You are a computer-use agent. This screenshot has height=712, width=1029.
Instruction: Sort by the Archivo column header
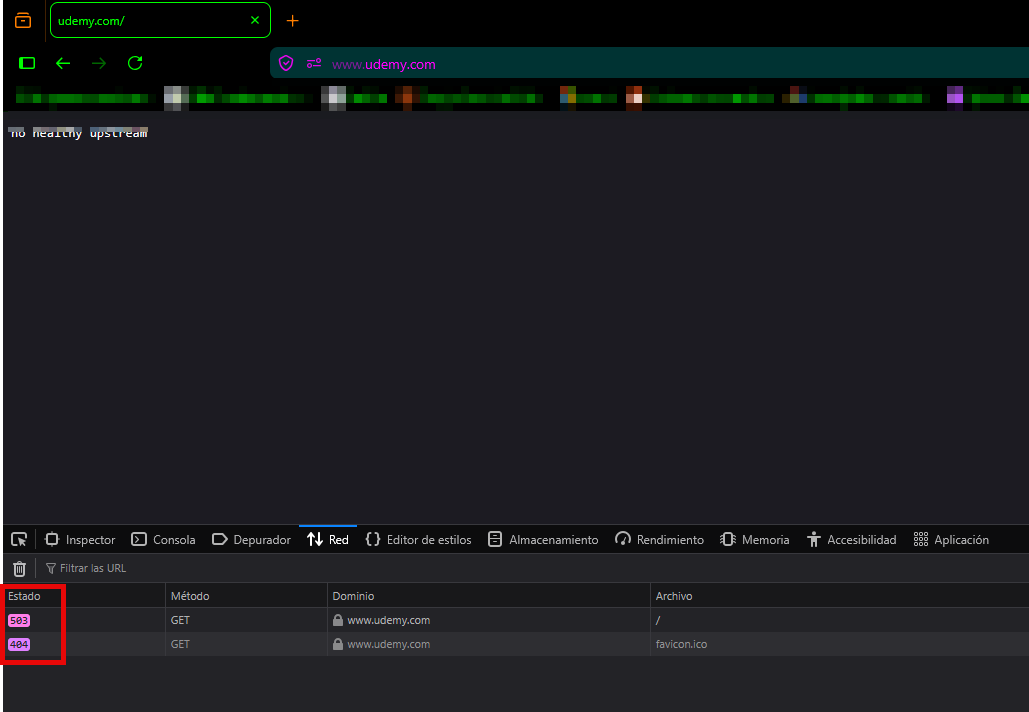(840, 596)
